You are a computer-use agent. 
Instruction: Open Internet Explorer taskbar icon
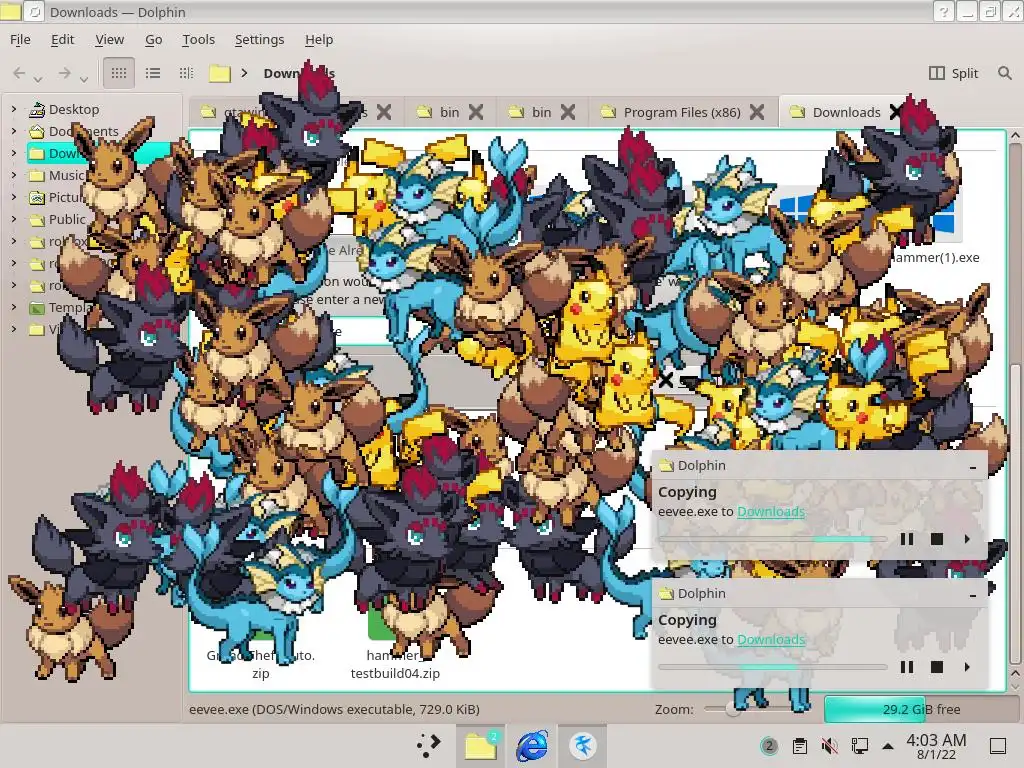point(532,745)
